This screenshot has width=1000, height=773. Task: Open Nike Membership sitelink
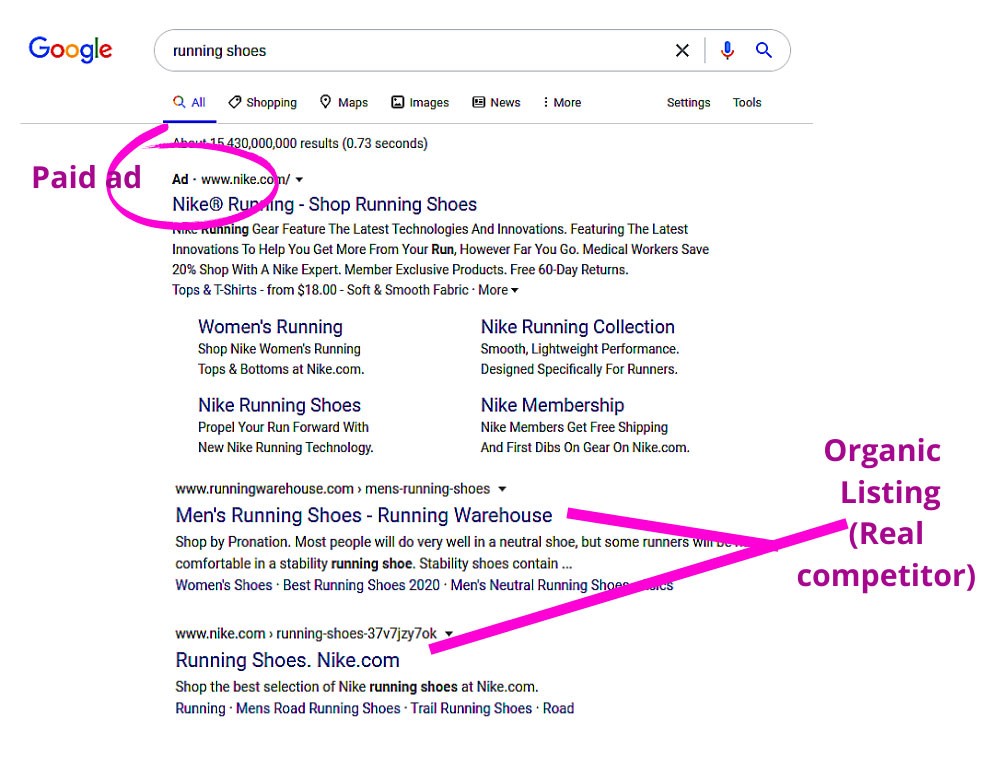pos(552,405)
